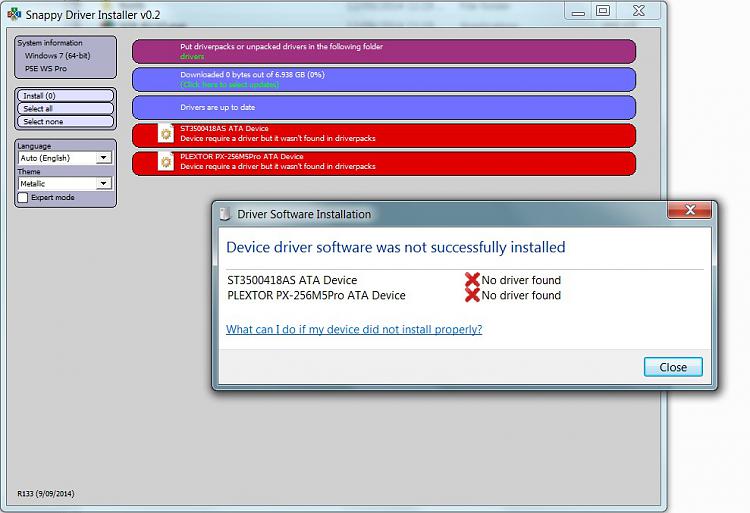Image resolution: width=750 pixels, height=513 pixels.
Task: Click the 'System information' panel header
Action: (x=50, y=43)
